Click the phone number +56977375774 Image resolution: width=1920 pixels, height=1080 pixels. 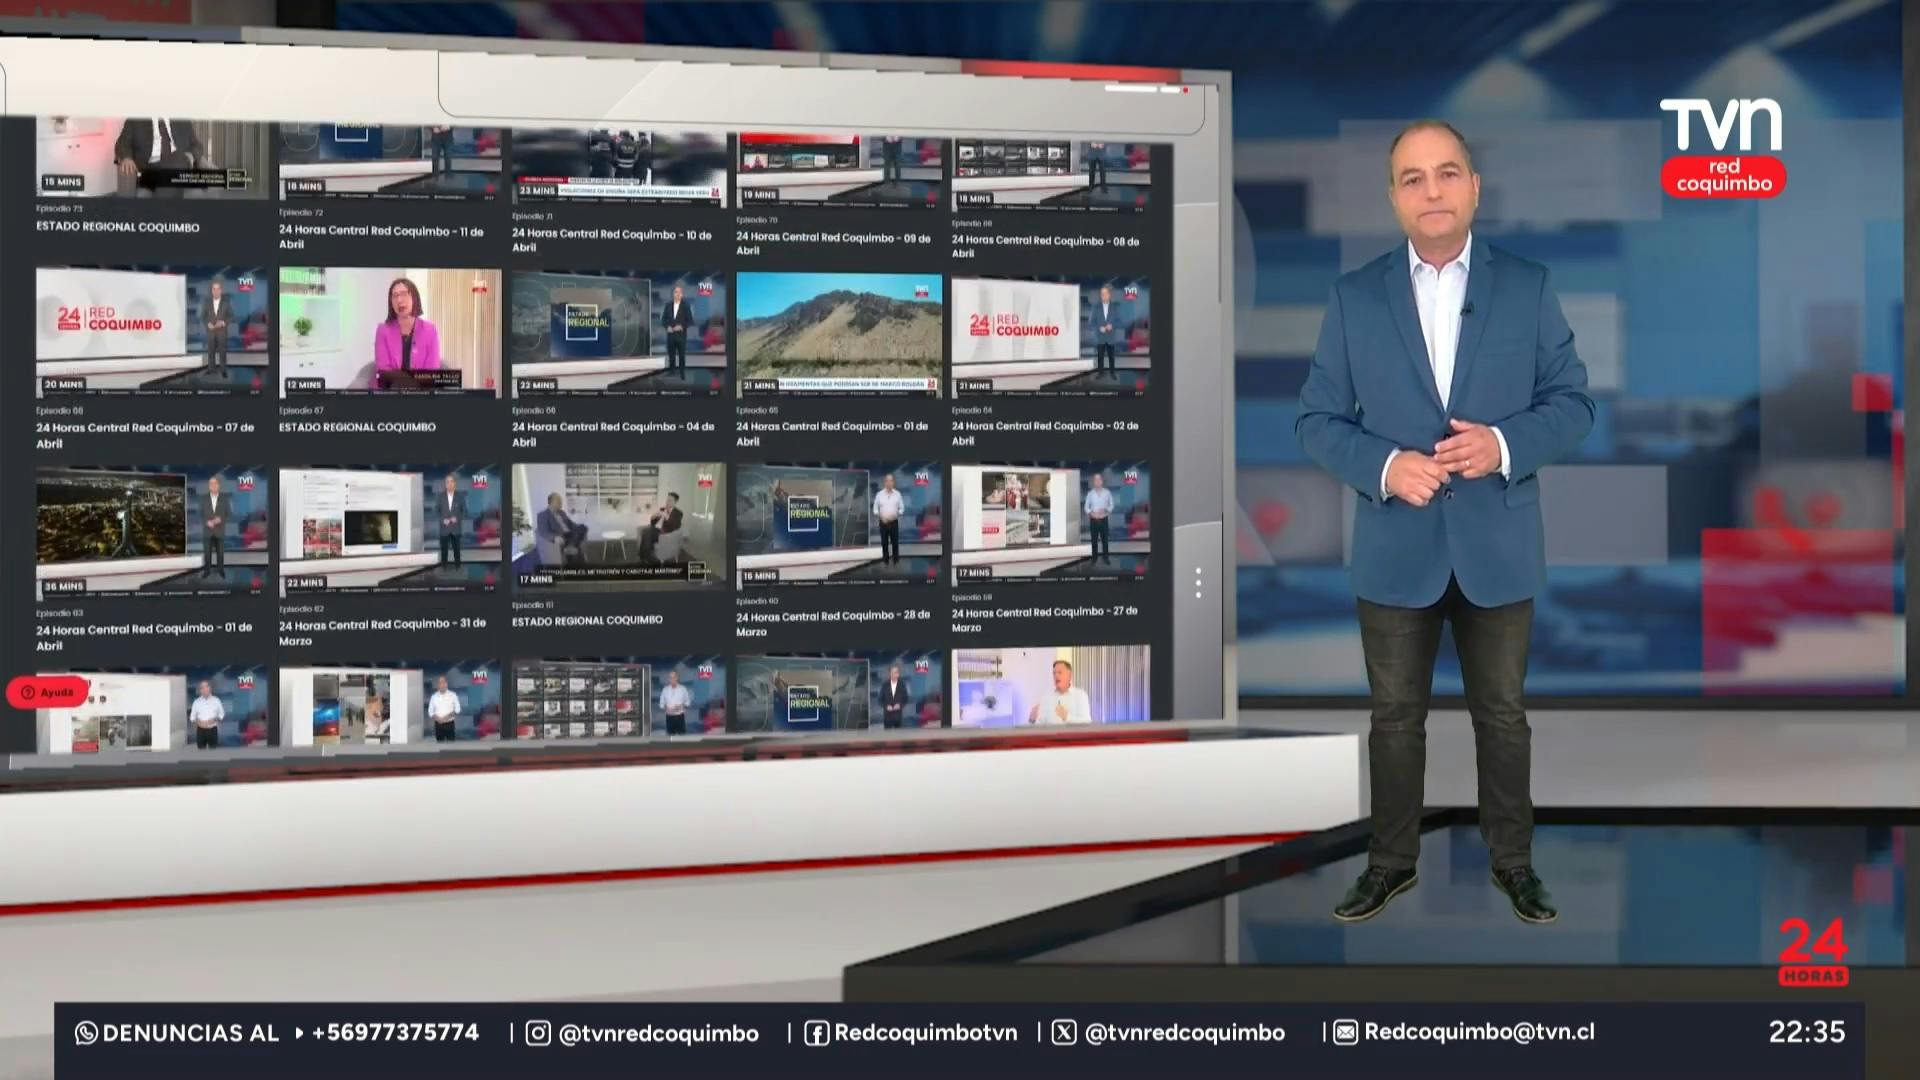point(395,1032)
